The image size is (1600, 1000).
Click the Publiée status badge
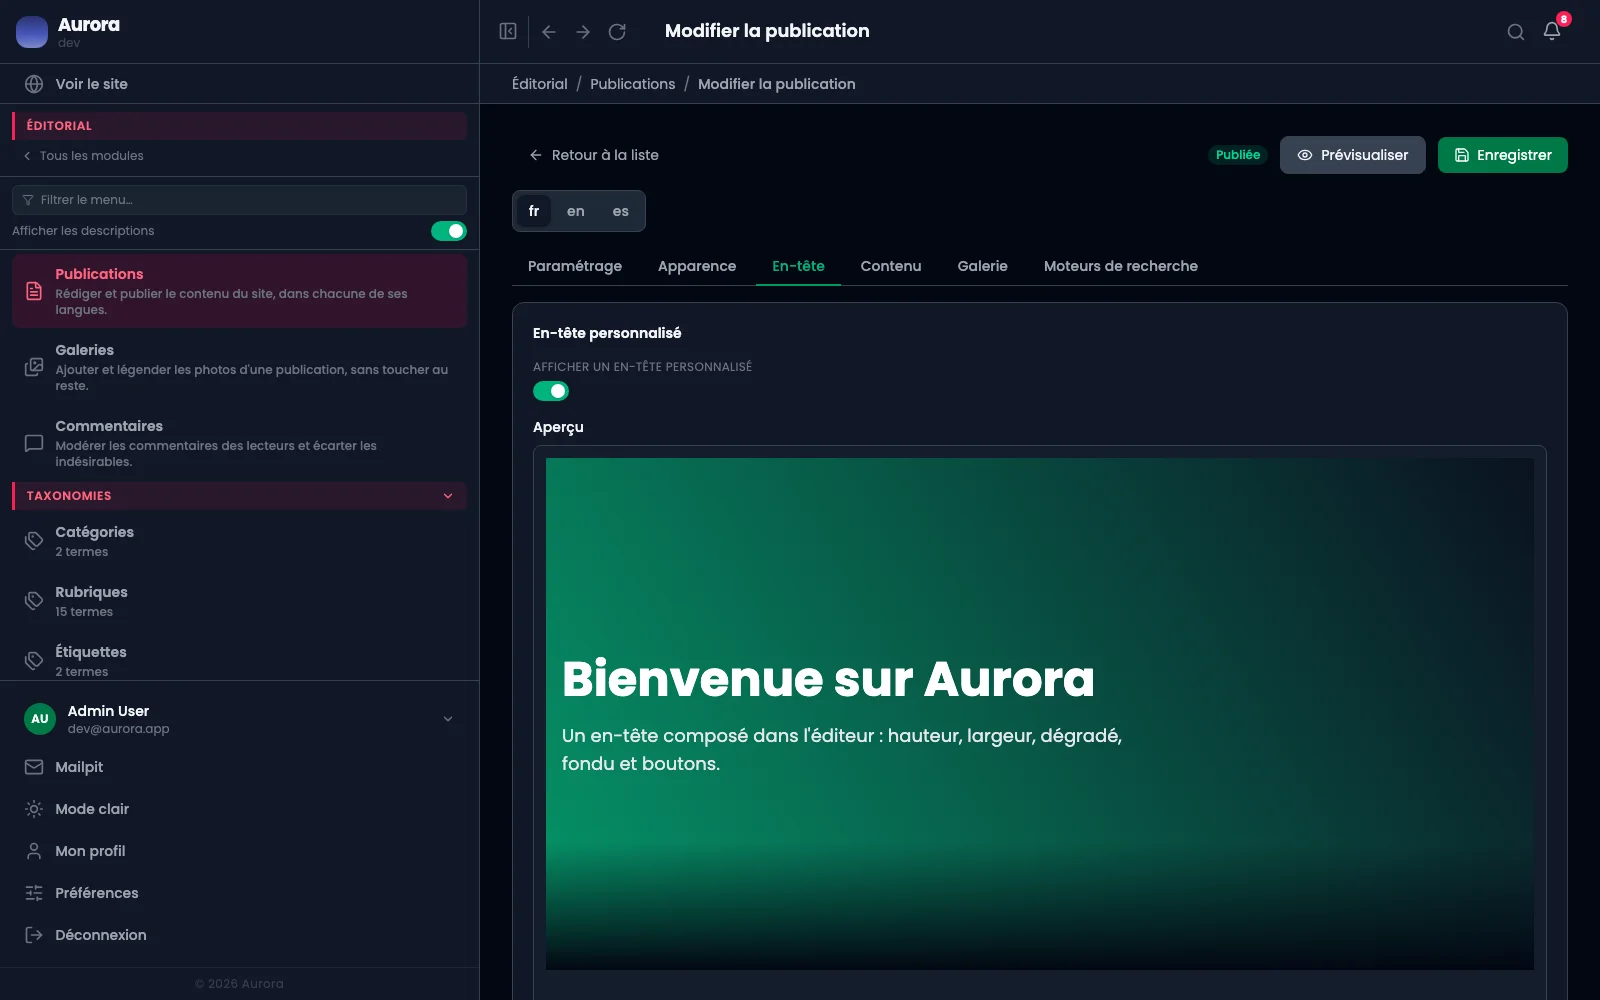1238,155
